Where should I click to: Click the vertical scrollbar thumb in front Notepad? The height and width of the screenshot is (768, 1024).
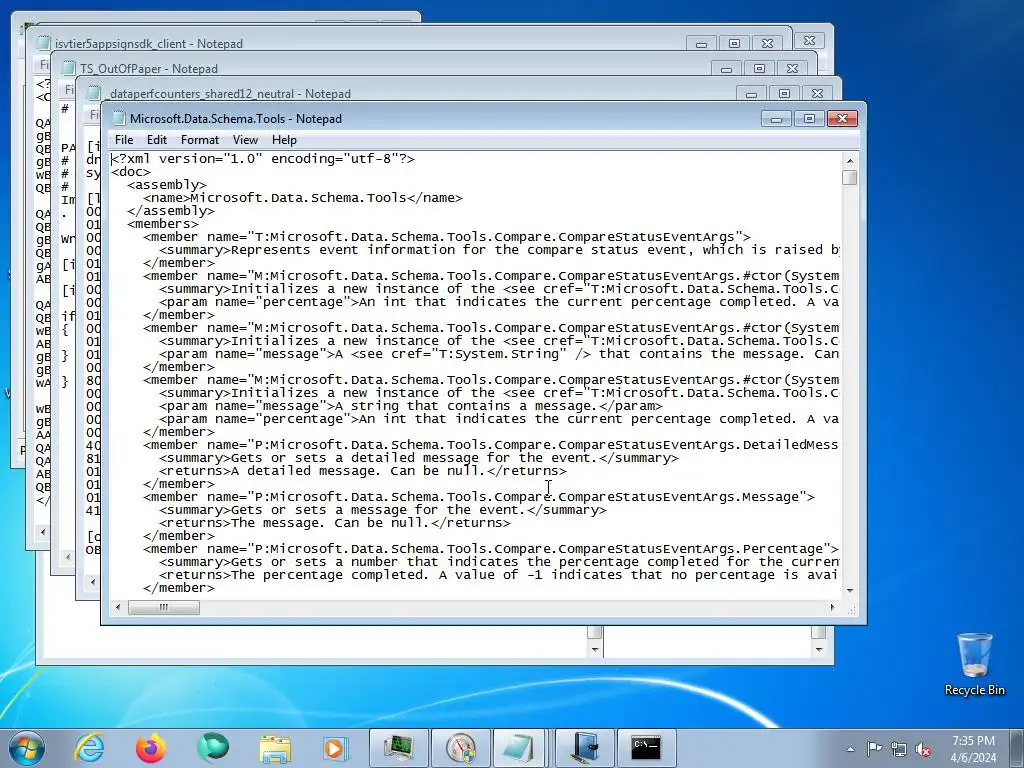tap(850, 178)
